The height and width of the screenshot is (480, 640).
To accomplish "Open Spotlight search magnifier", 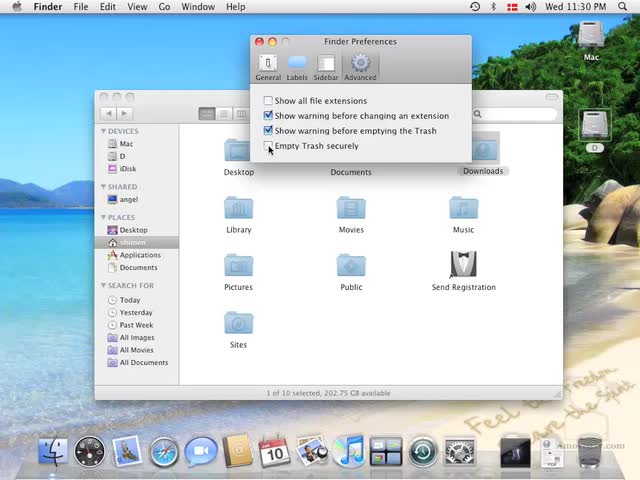I will (x=622, y=7).
